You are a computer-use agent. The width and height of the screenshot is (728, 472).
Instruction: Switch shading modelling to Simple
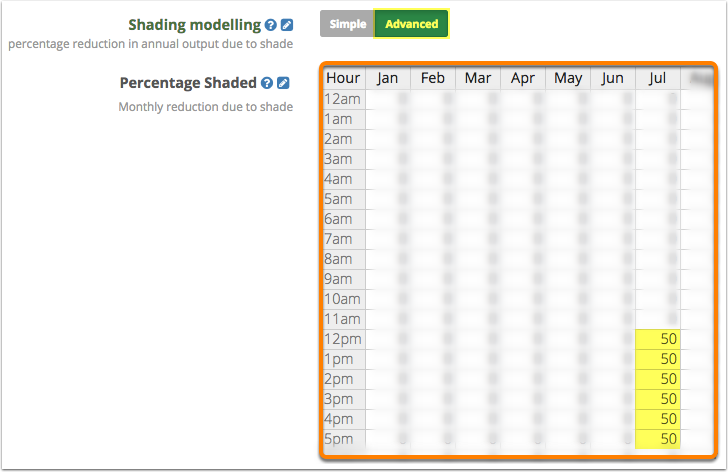[x=347, y=24]
